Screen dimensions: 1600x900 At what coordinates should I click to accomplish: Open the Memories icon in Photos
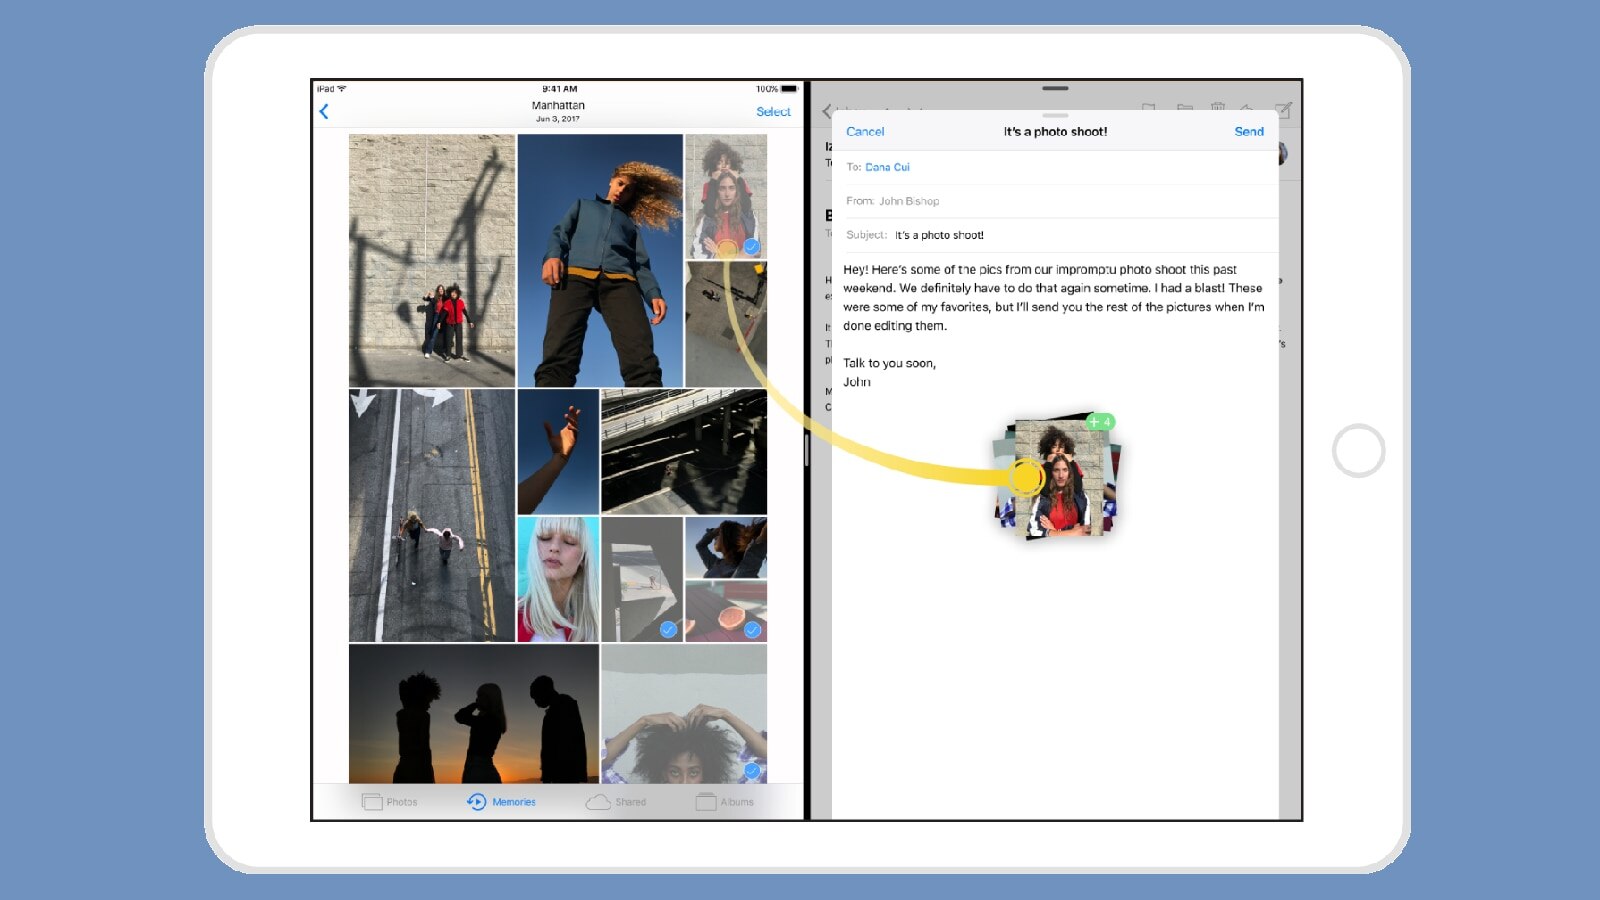pyautogui.click(x=477, y=801)
